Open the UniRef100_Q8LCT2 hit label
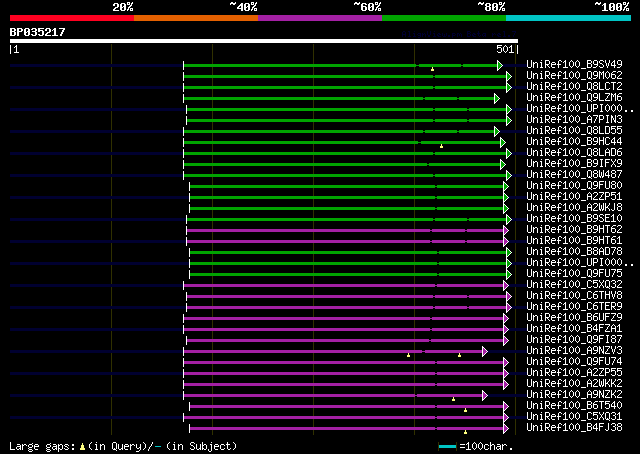This screenshot has height=454, width=640. click(574, 87)
